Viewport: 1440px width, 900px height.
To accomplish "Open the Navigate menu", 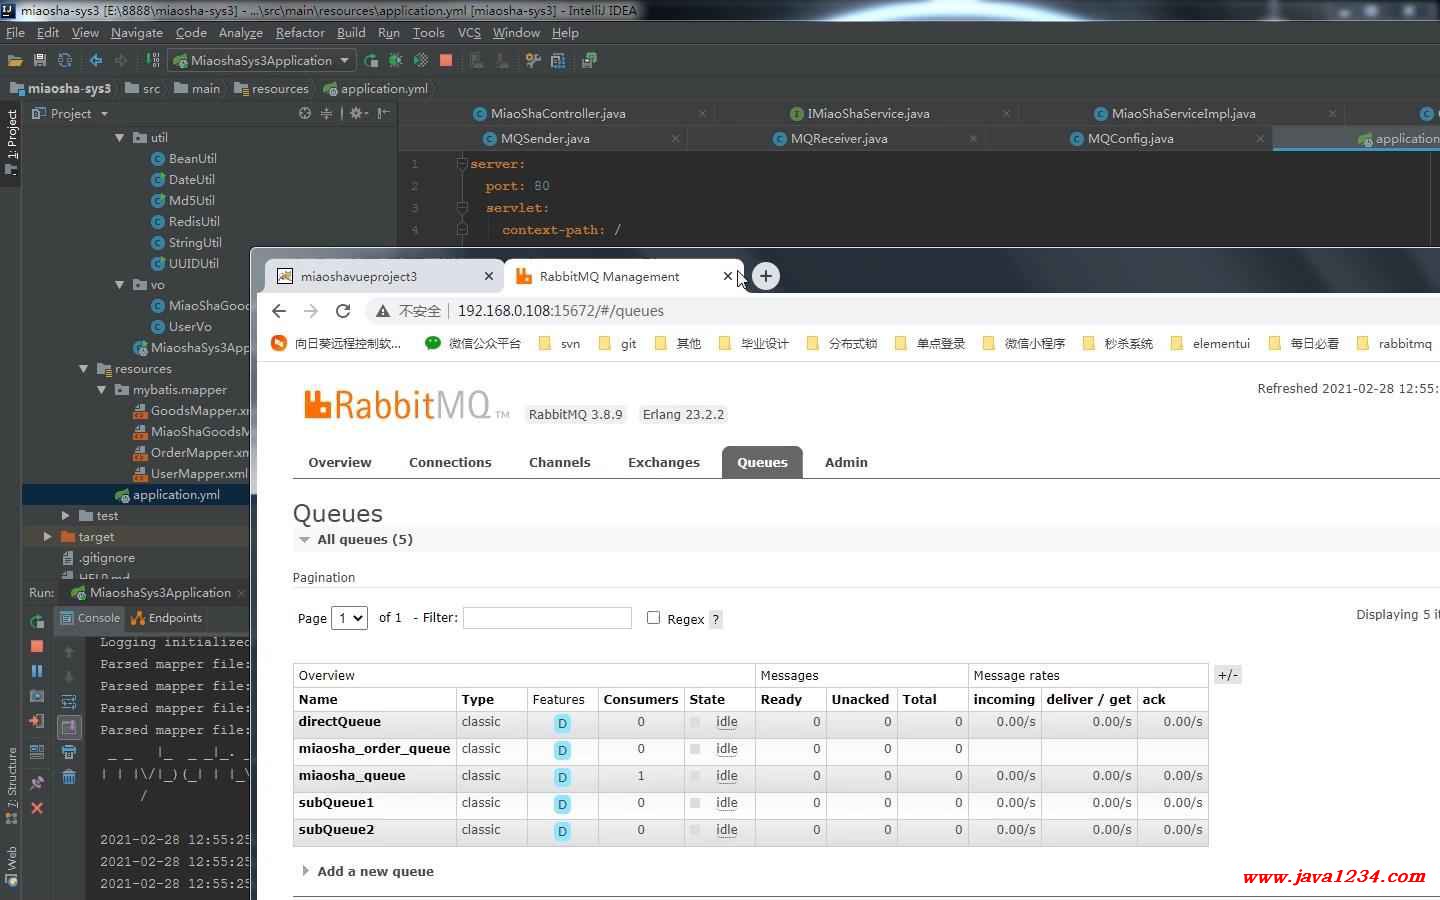I will [137, 33].
